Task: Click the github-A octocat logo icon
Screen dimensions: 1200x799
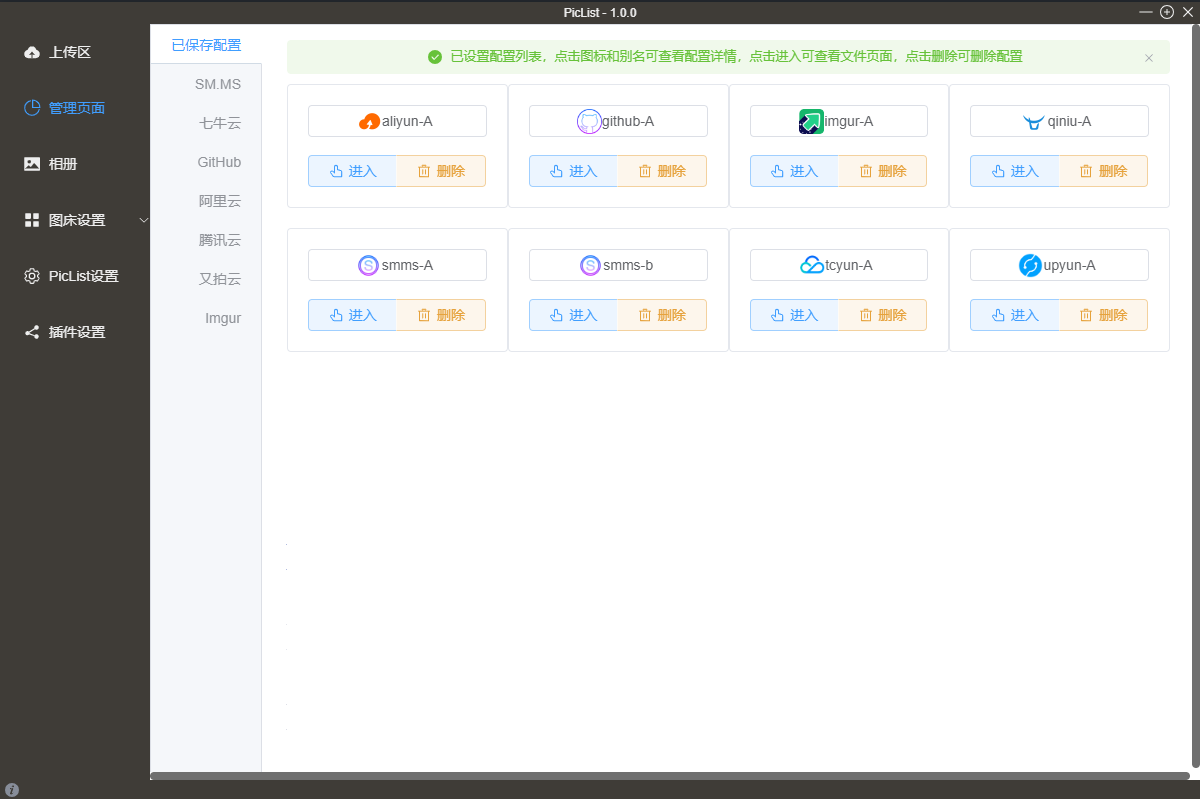Action: [589, 122]
